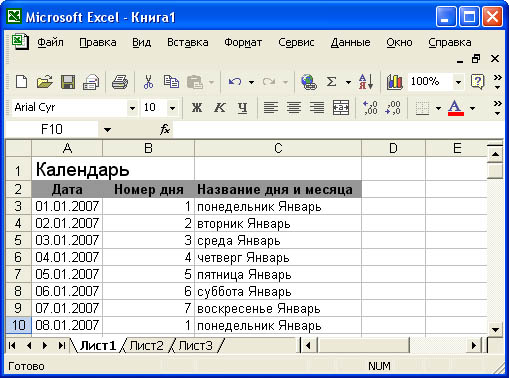The image size is (509, 378).
Task: Click inside the formula bar
Action: [338, 129]
